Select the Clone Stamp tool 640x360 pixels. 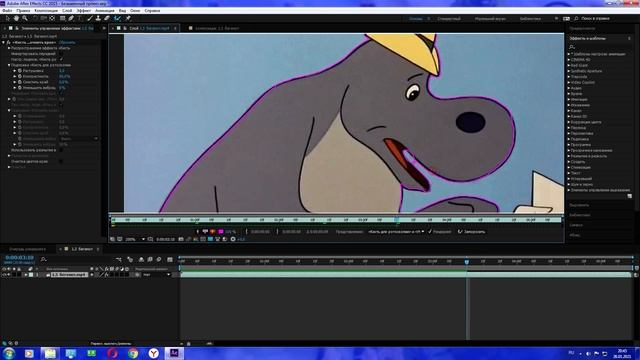(98, 18)
